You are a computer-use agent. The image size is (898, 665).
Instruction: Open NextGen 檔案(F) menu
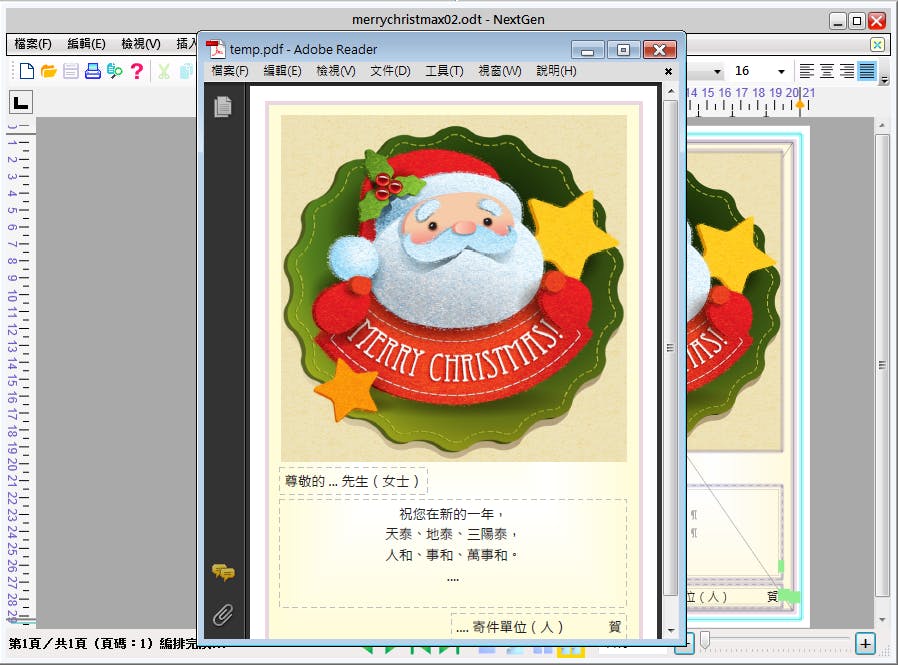point(33,44)
